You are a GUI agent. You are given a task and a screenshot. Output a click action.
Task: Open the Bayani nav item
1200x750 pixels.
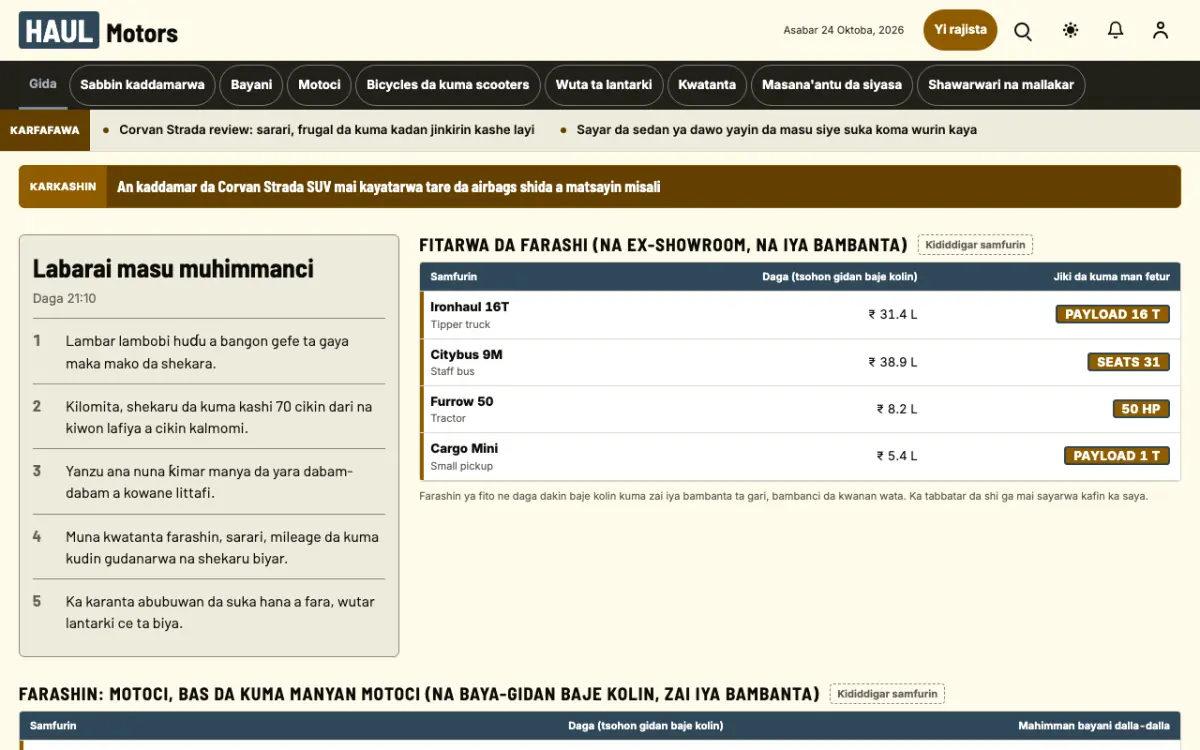click(x=251, y=85)
